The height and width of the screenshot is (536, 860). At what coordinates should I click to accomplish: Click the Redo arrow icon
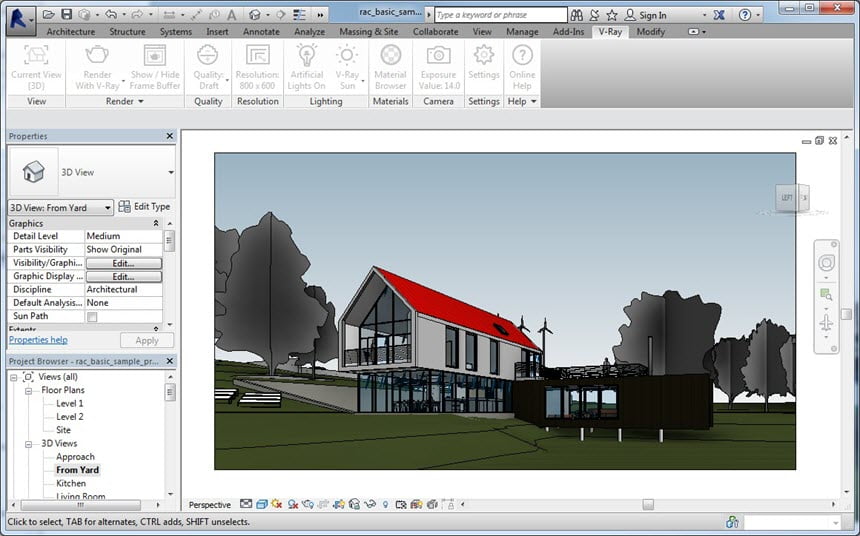pyautogui.click(x=137, y=15)
